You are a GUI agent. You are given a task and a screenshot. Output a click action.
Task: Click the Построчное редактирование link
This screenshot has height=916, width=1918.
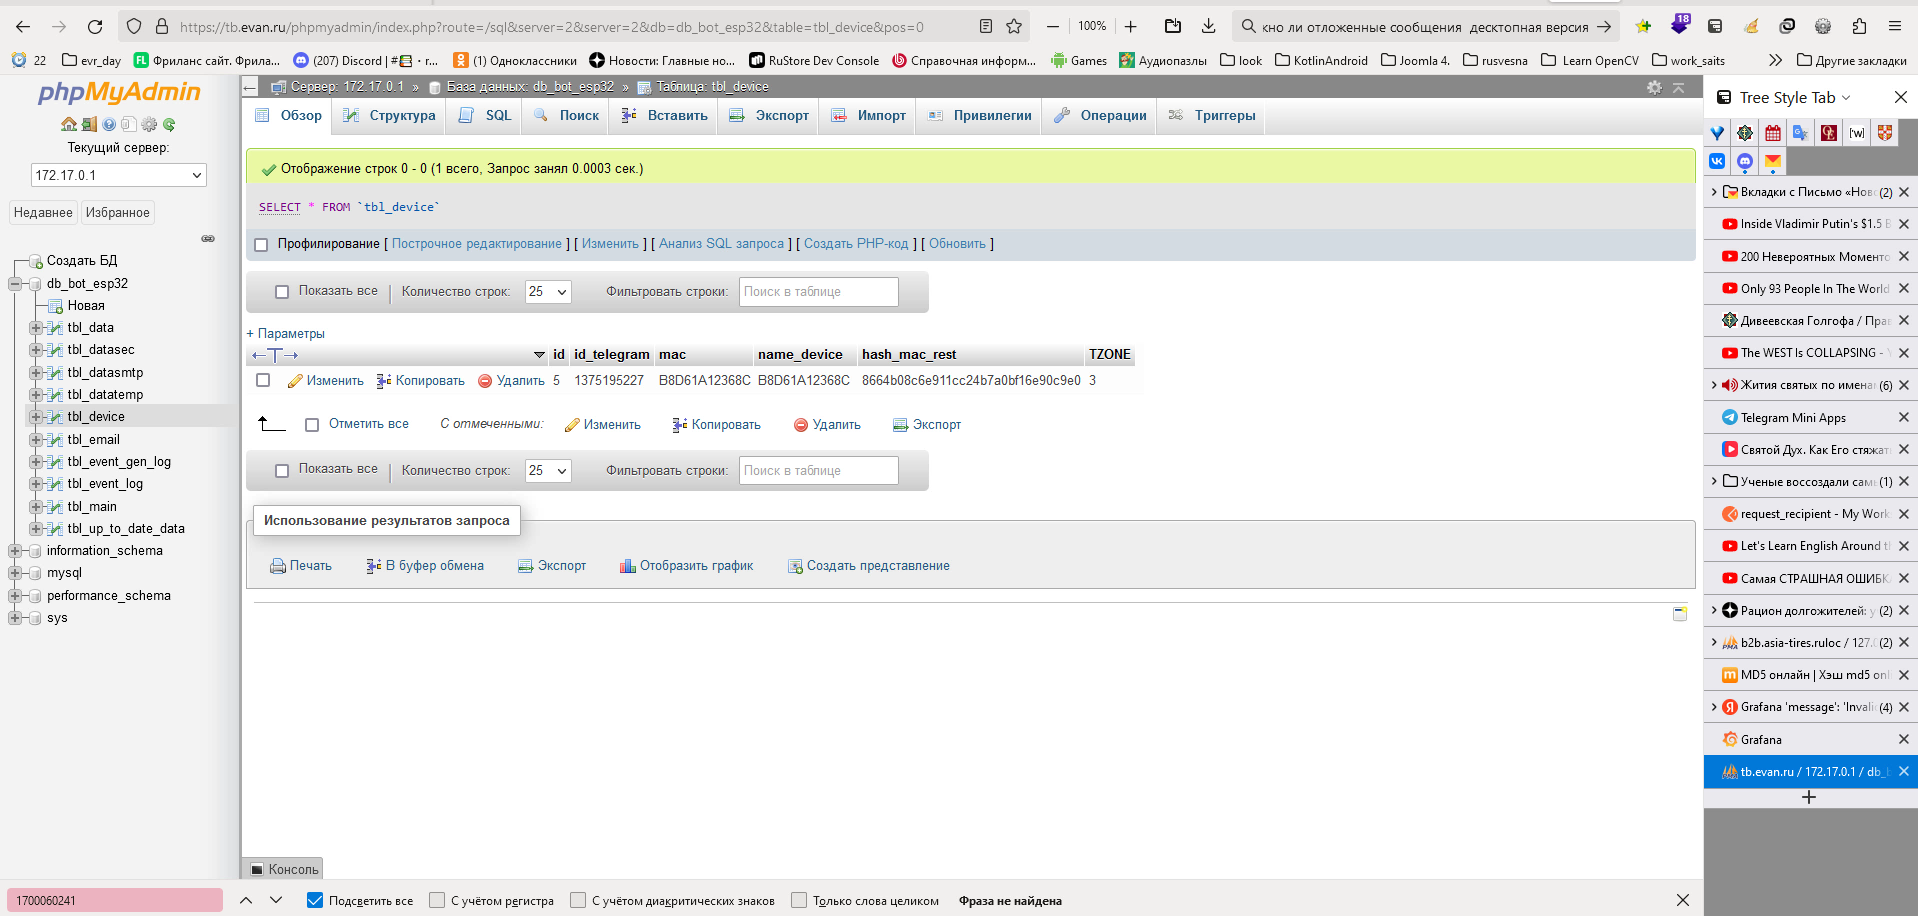477,244
